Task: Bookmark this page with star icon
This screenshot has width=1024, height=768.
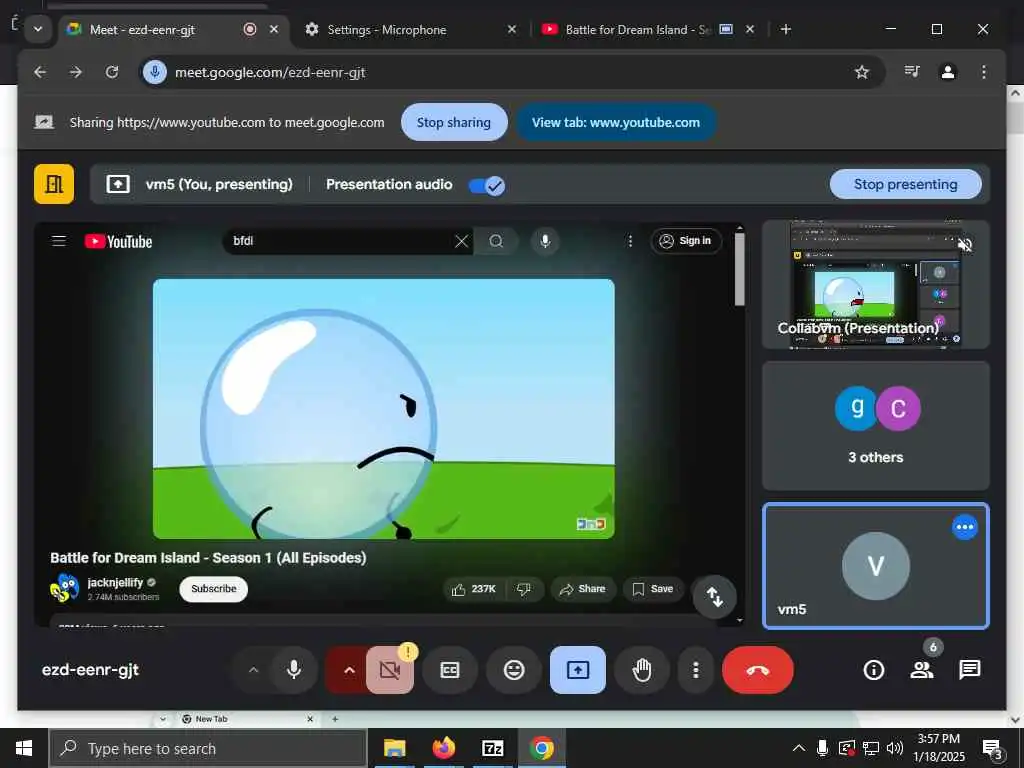Action: [862, 72]
